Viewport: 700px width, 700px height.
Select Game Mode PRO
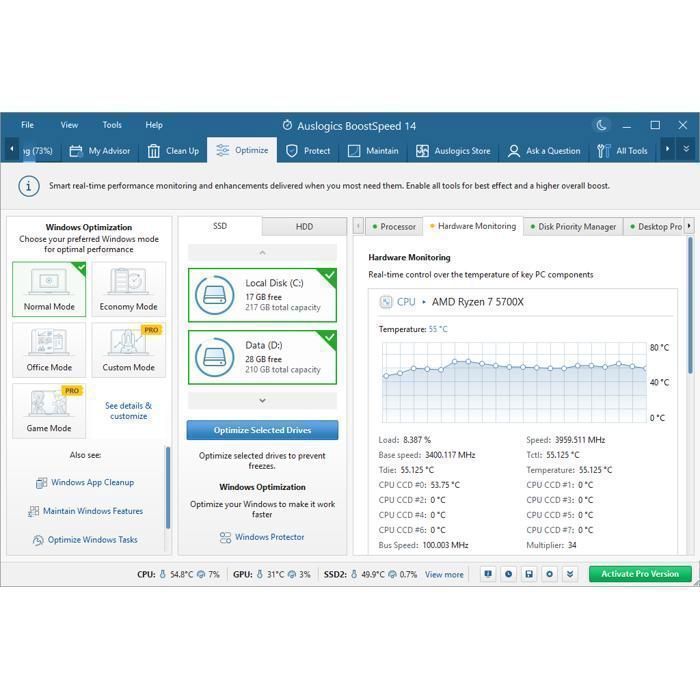click(x=49, y=411)
